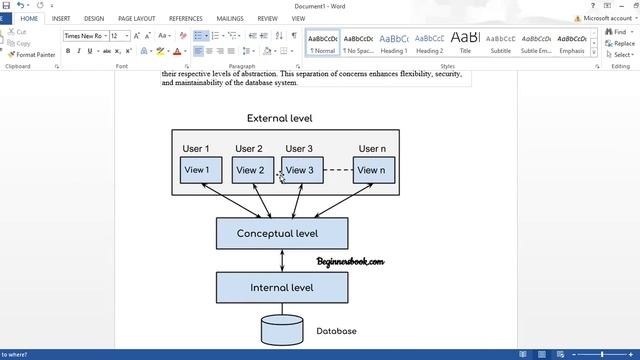Open the MAILINGS ribbon tab
This screenshot has width=640, height=360.
coord(230,19)
